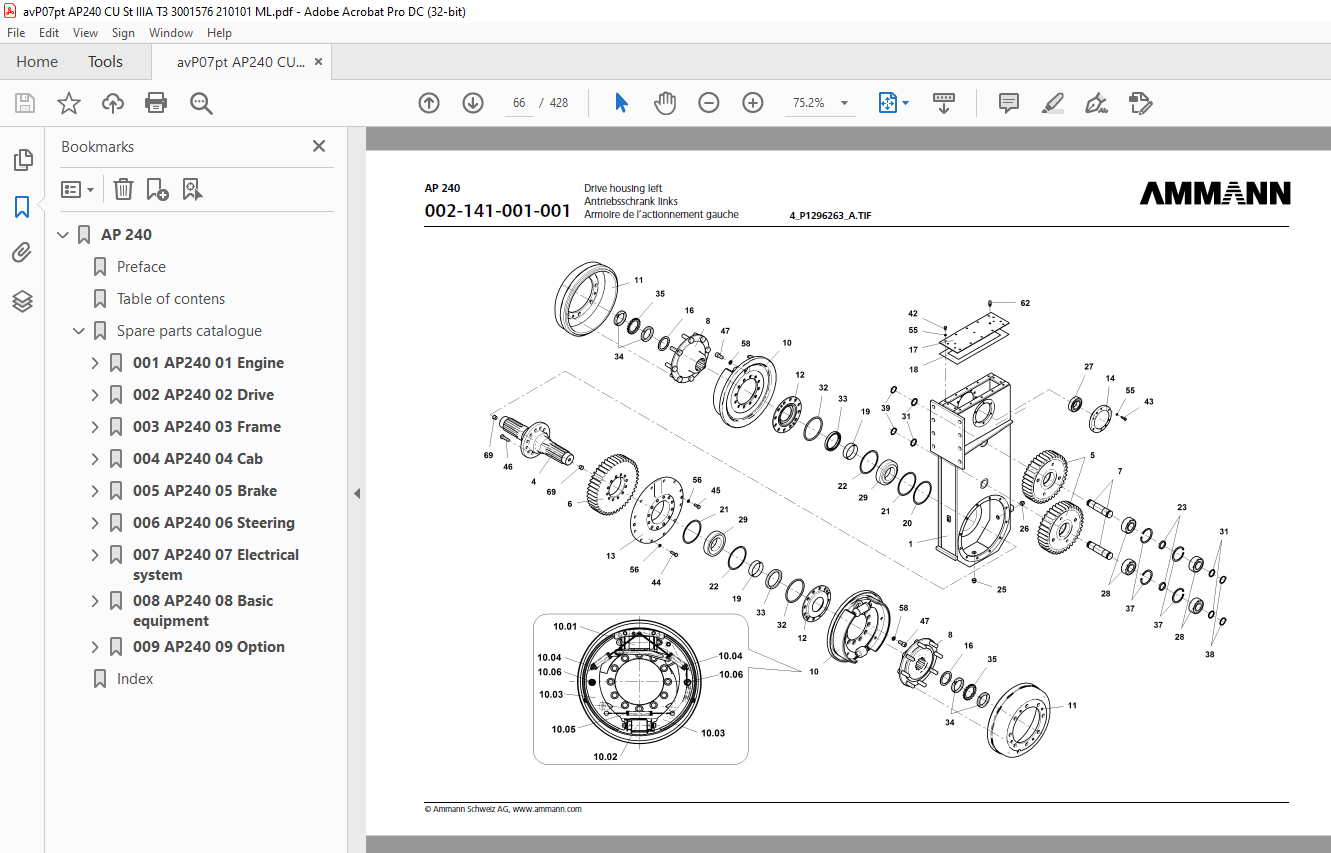Screen dimensions: 1331x853
Task: Jump to Index bookmark
Action: coord(135,679)
